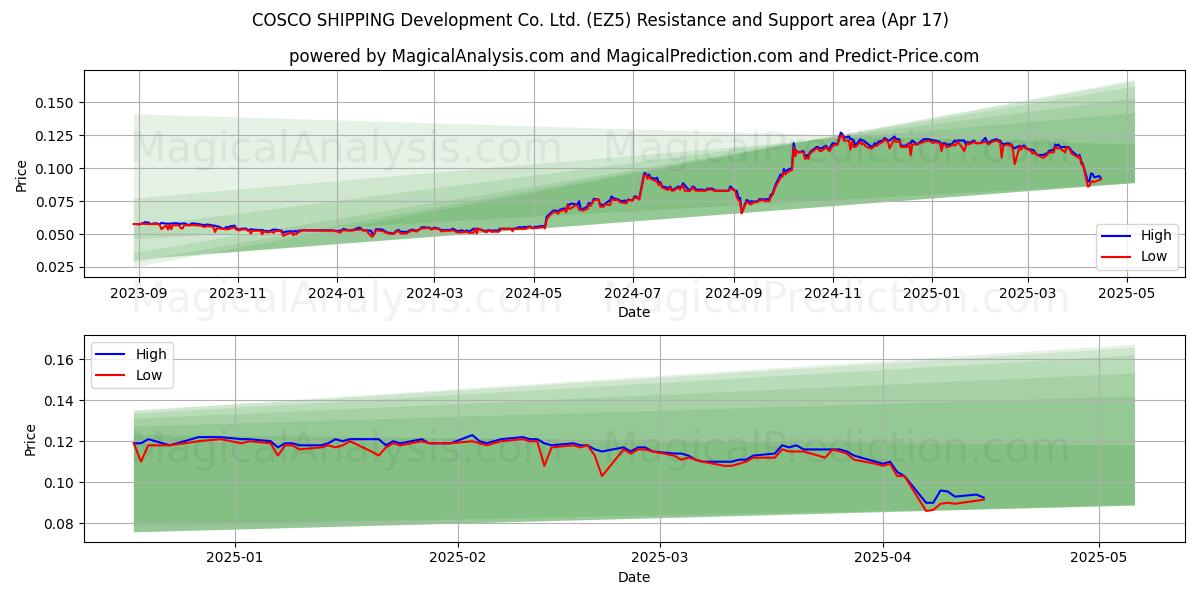
Task: Click the upper chart's 'Date' axis label
Action: click(634, 312)
